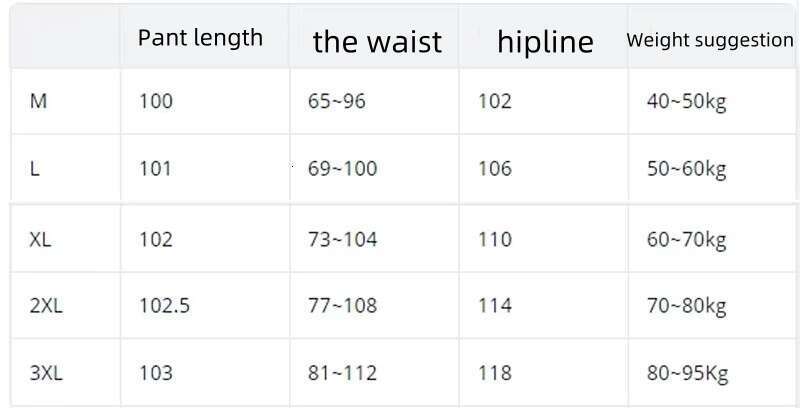The image size is (800, 412).
Task: Click the 81~112 waist cell
Action: pos(342,373)
